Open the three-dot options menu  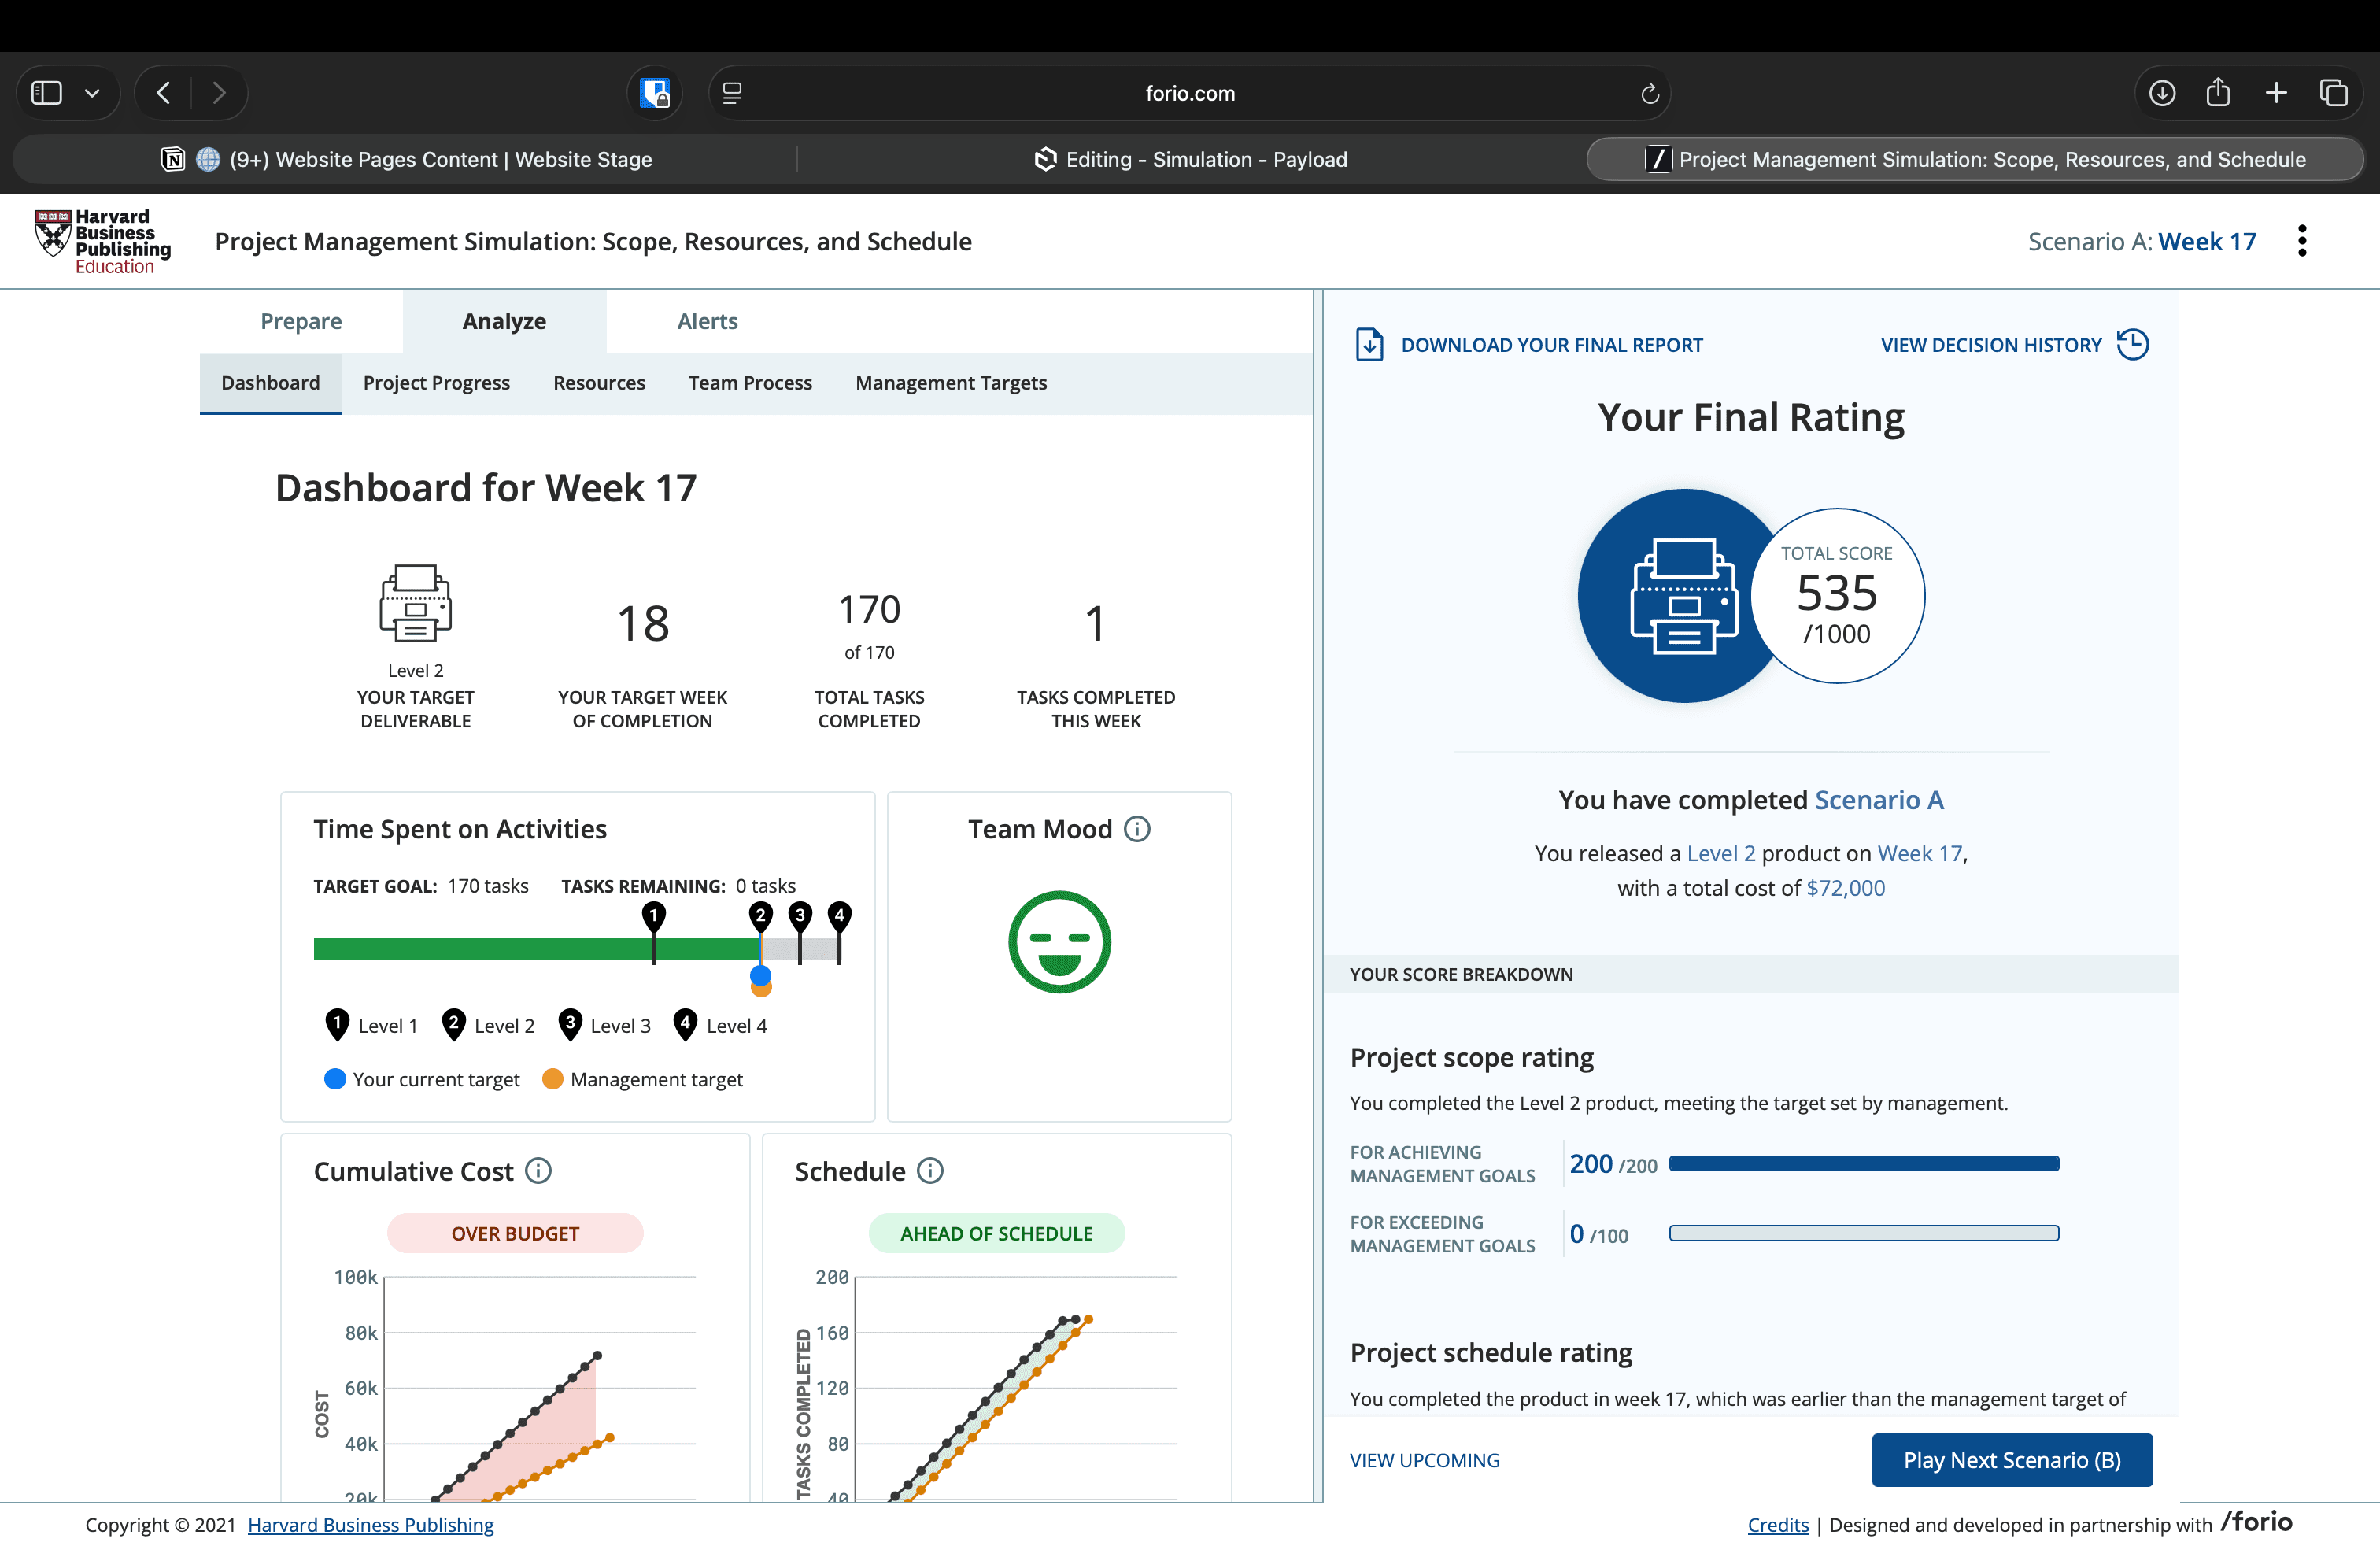coord(2302,241)
